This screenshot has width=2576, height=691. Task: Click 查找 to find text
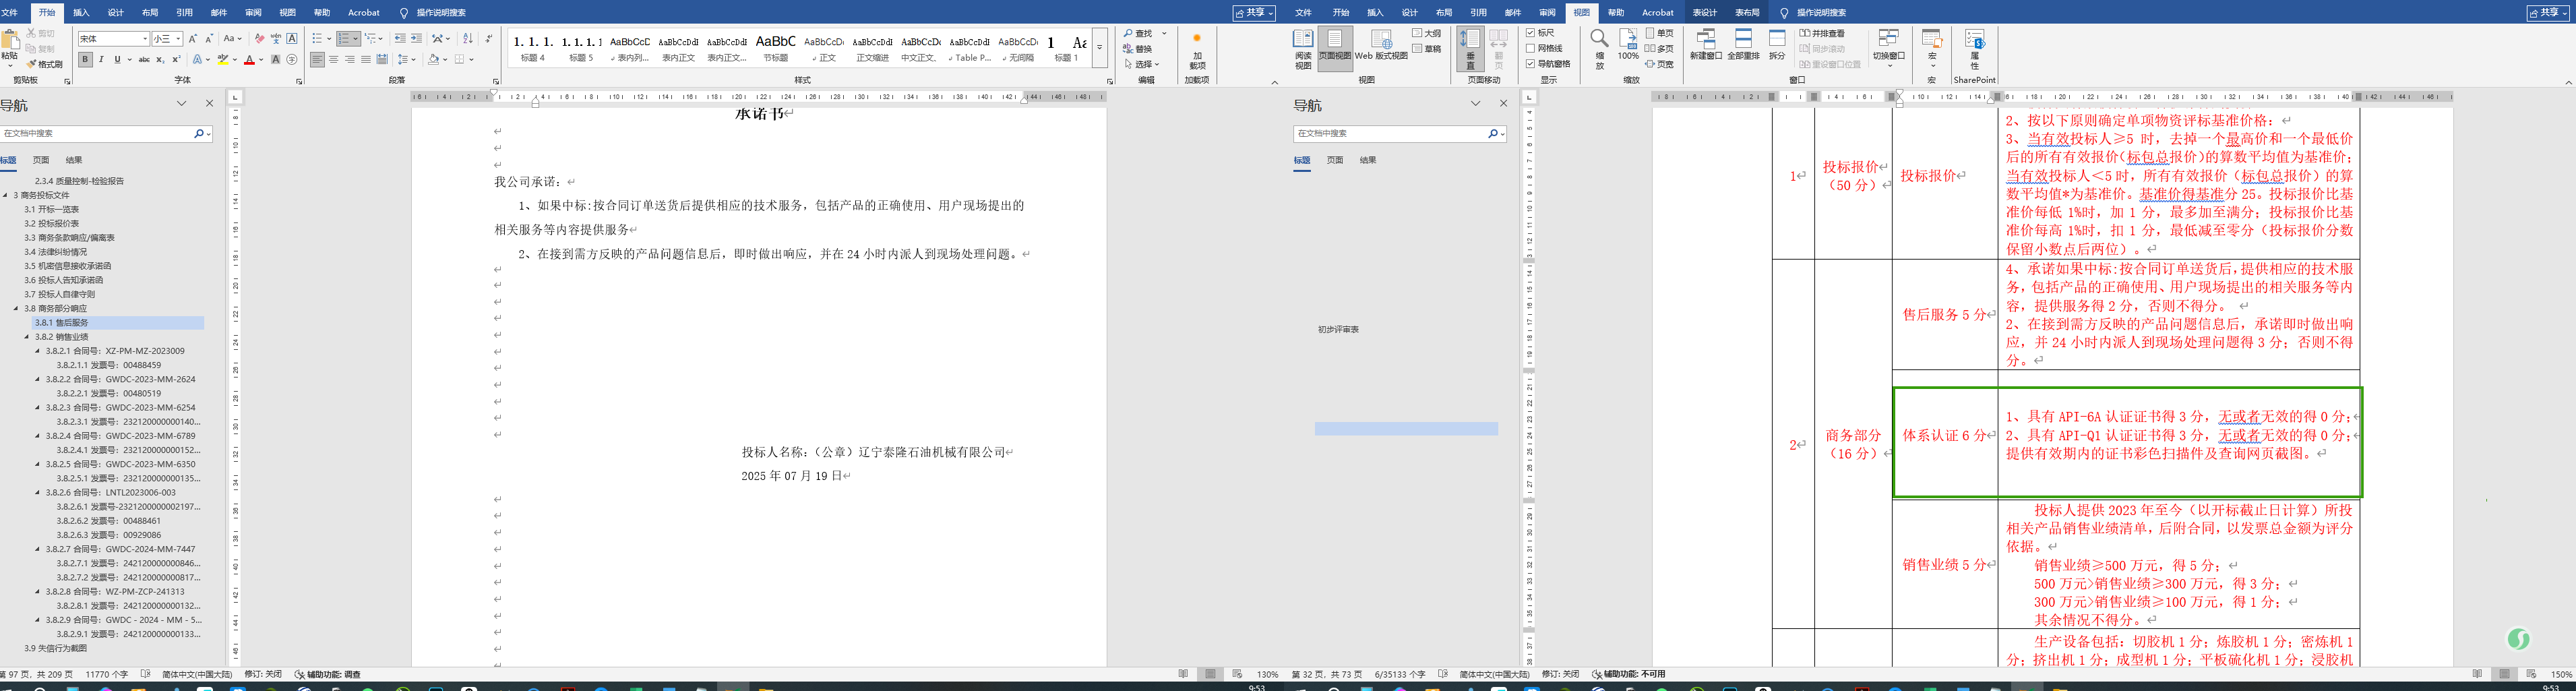coord(1139,34)
